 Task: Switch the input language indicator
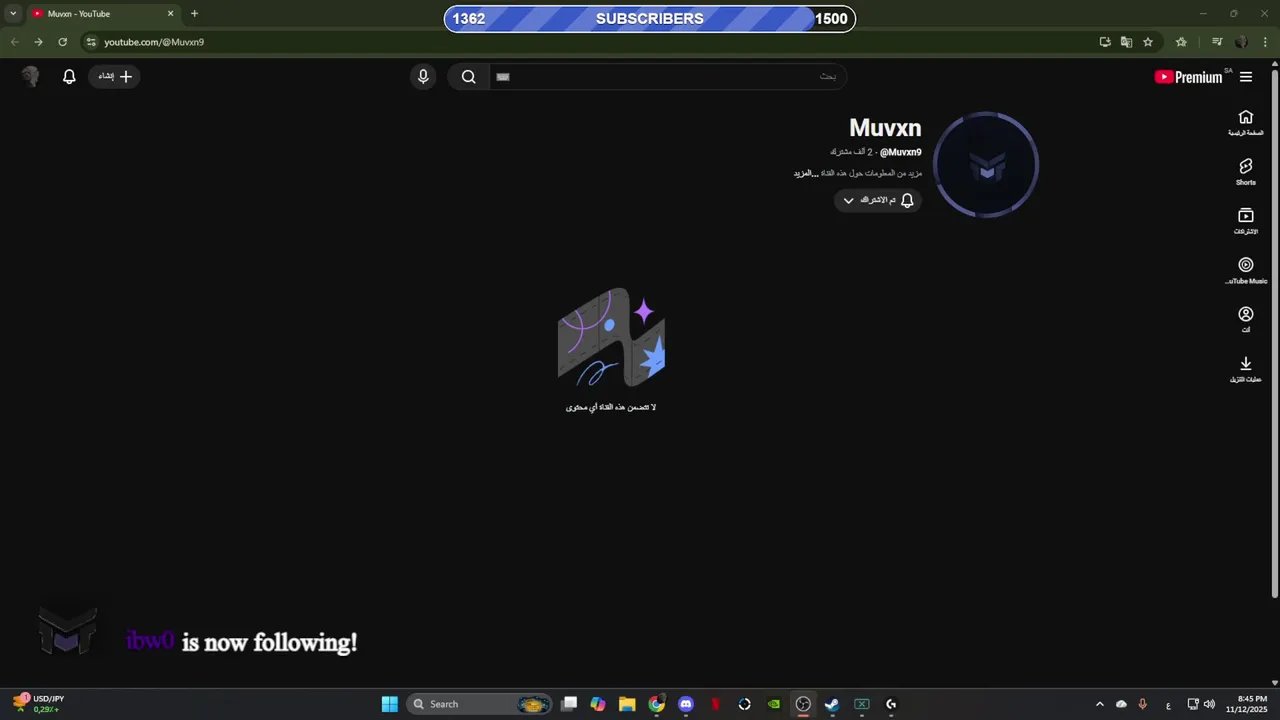pos(1168,704)
